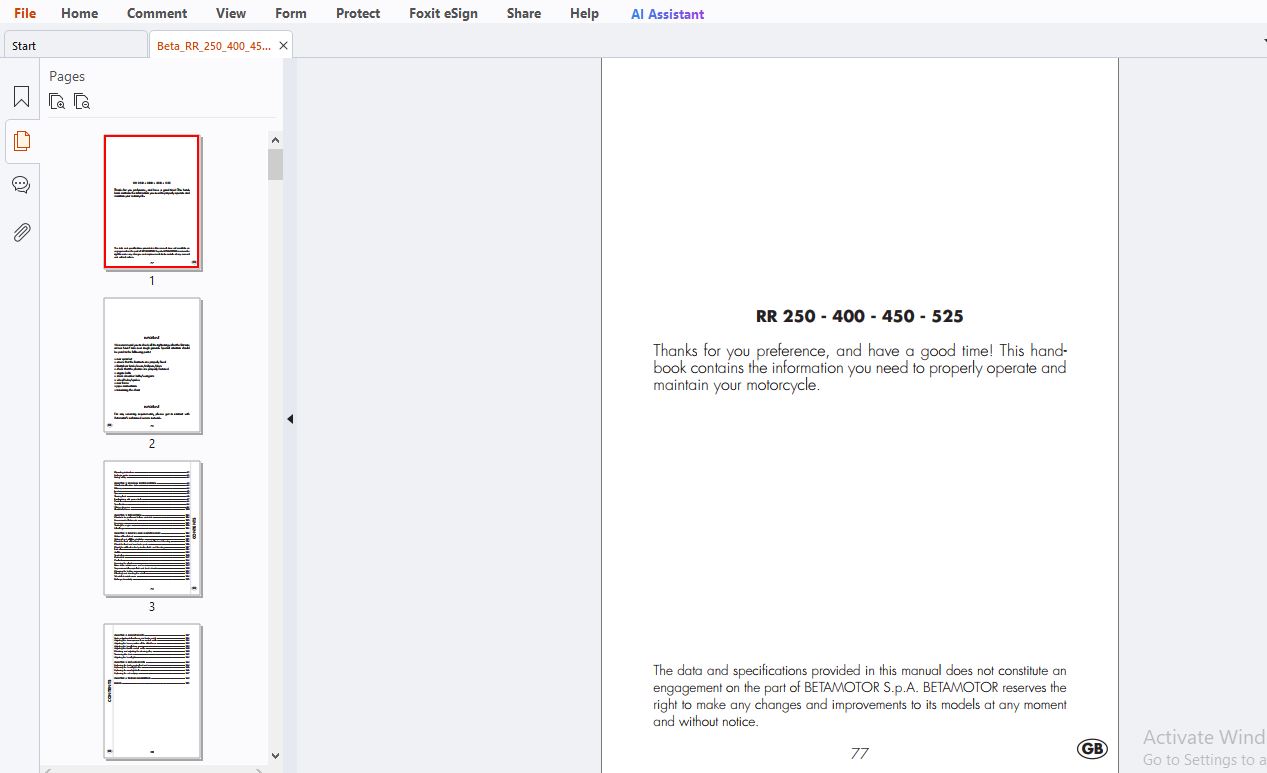Viewport: 1267px width, 773px height.
Task: Close the Beta_RR_250_400 document tab
Action: (284, 45)
